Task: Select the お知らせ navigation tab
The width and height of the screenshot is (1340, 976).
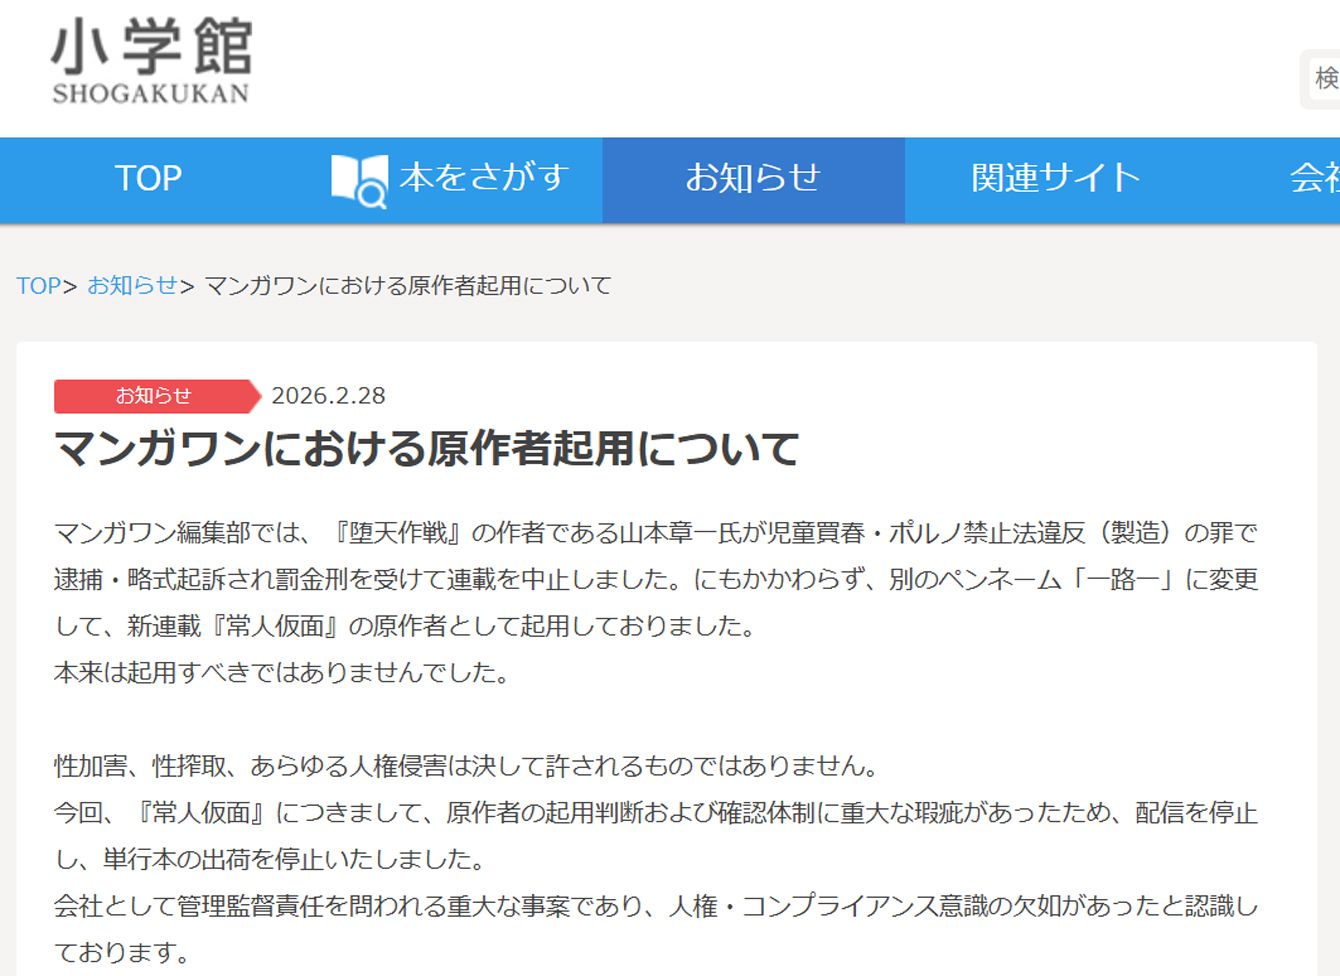Action: pos(753,178)
